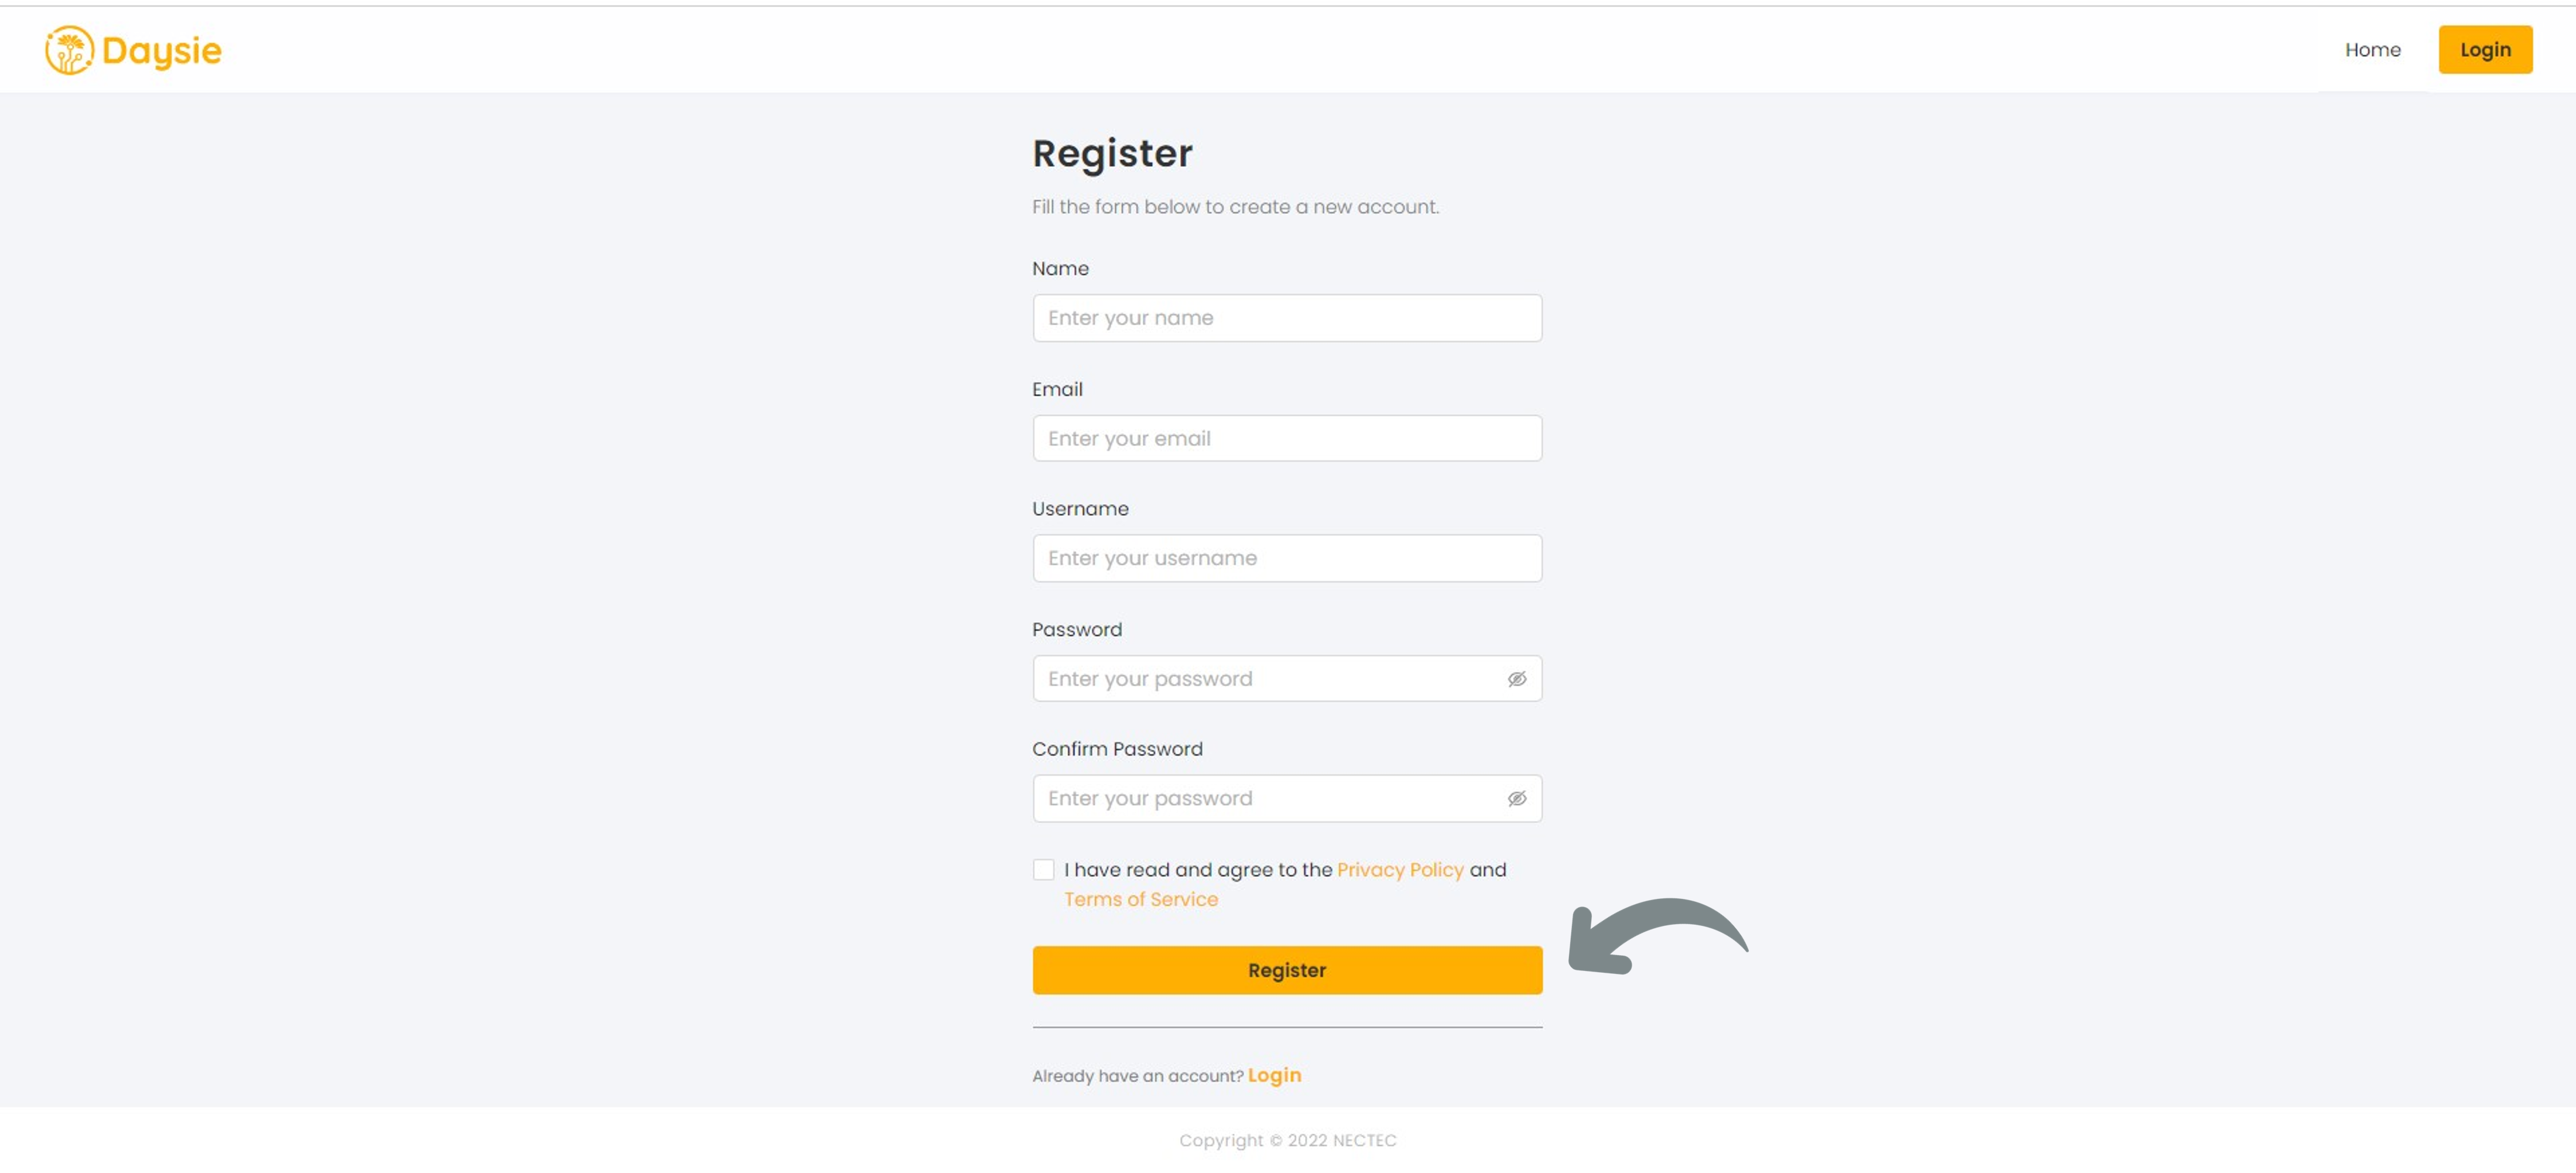This screenshot has height=1173, width=2576.
Task: Click inside the Password input field
Action: pyautogui.click(x=1286, y=679)
